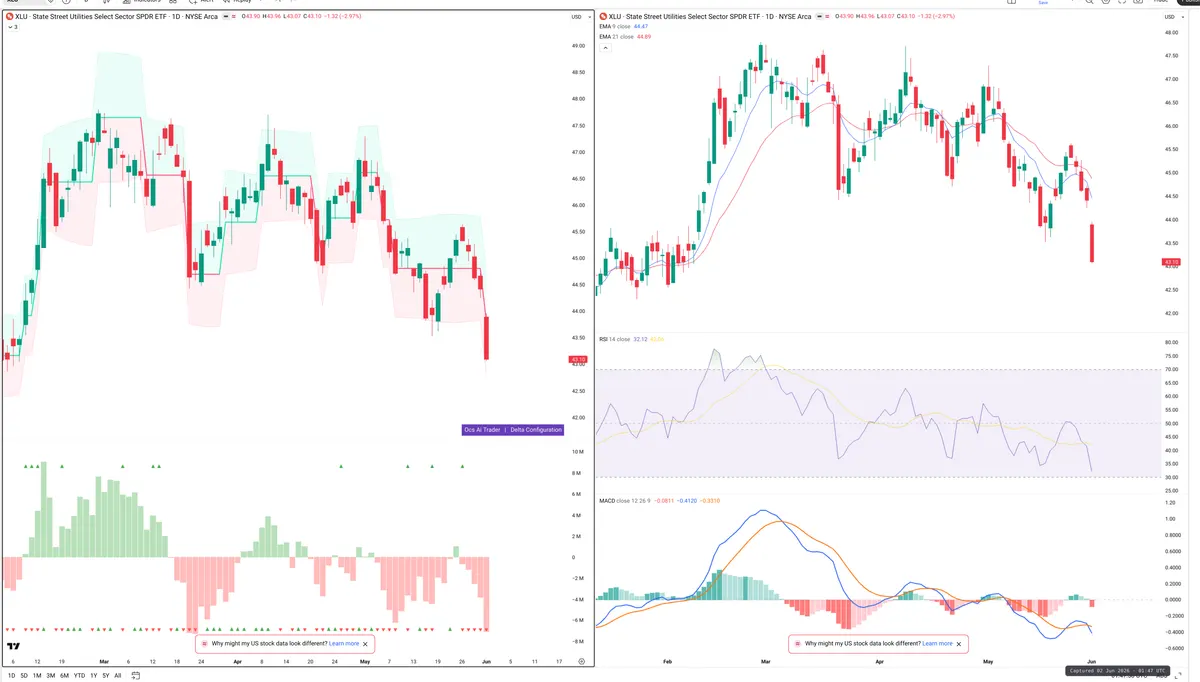Open chart settings gear on left time axis
The image size is (1200, 682).
point(581,662)
